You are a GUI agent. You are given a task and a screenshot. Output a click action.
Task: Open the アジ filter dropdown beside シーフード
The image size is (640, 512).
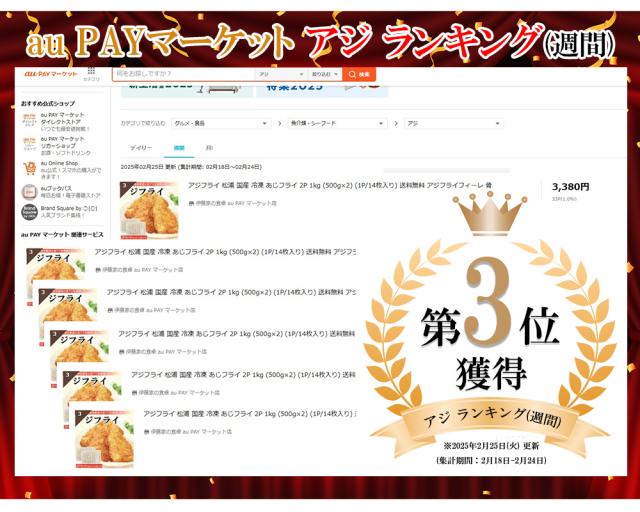pyautogui.click(x=453, y=123)
